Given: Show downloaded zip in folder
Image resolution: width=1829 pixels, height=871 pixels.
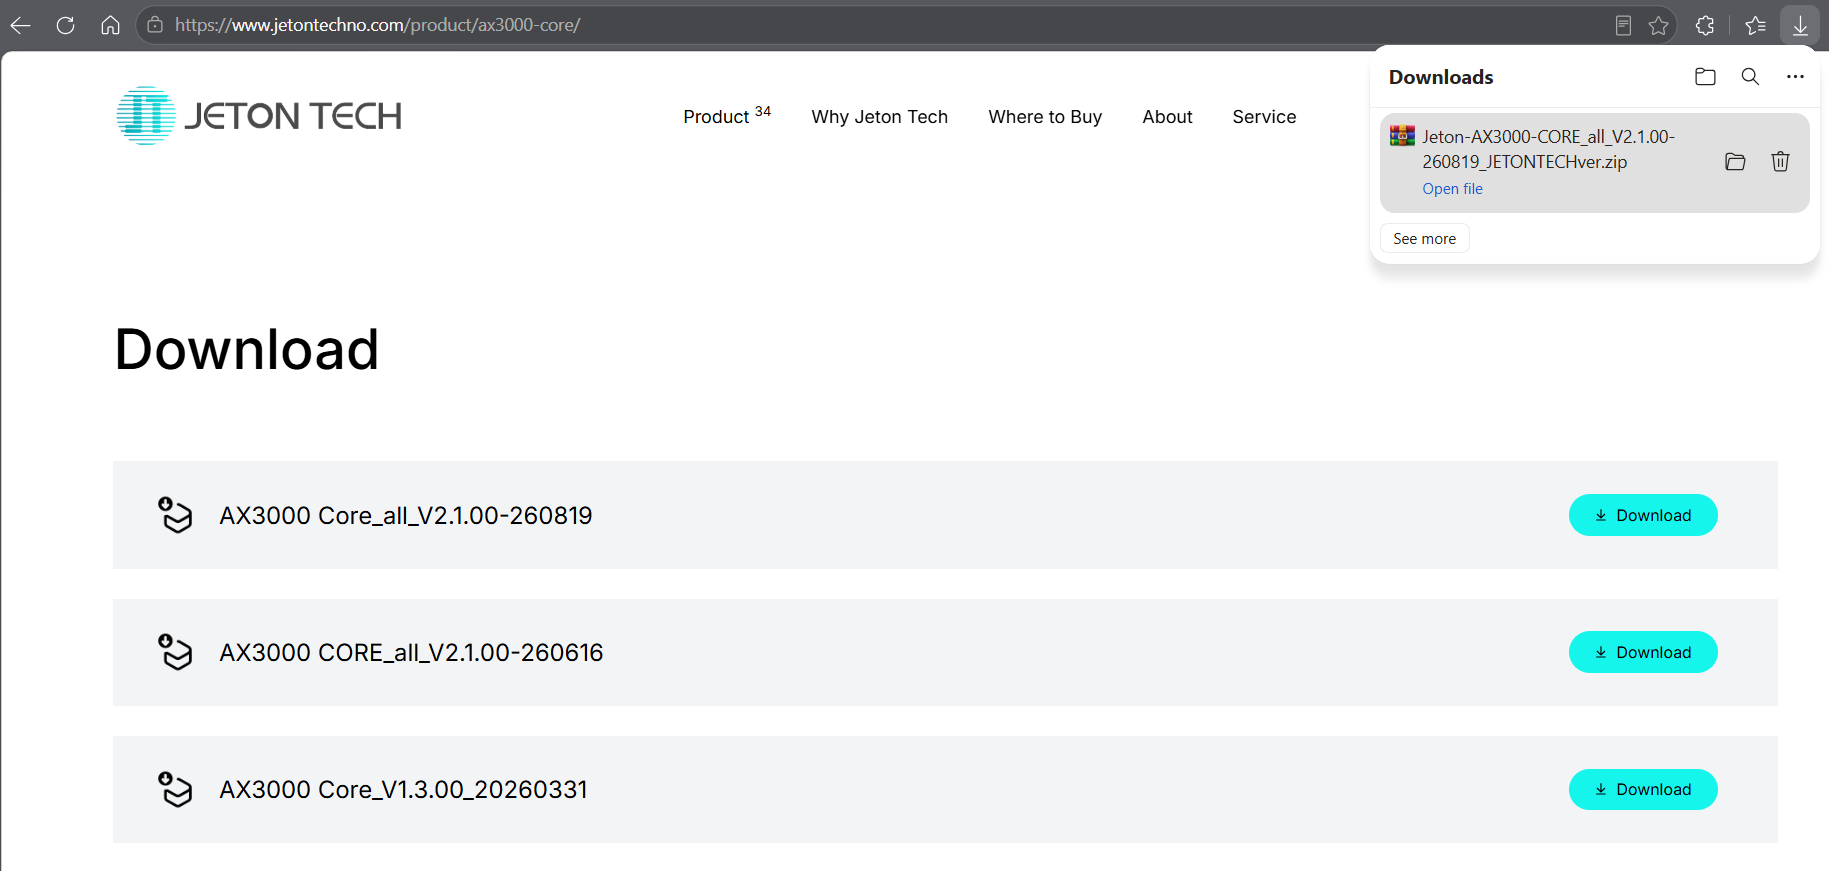Looking at the screenshot, I should click(1735, 162).
